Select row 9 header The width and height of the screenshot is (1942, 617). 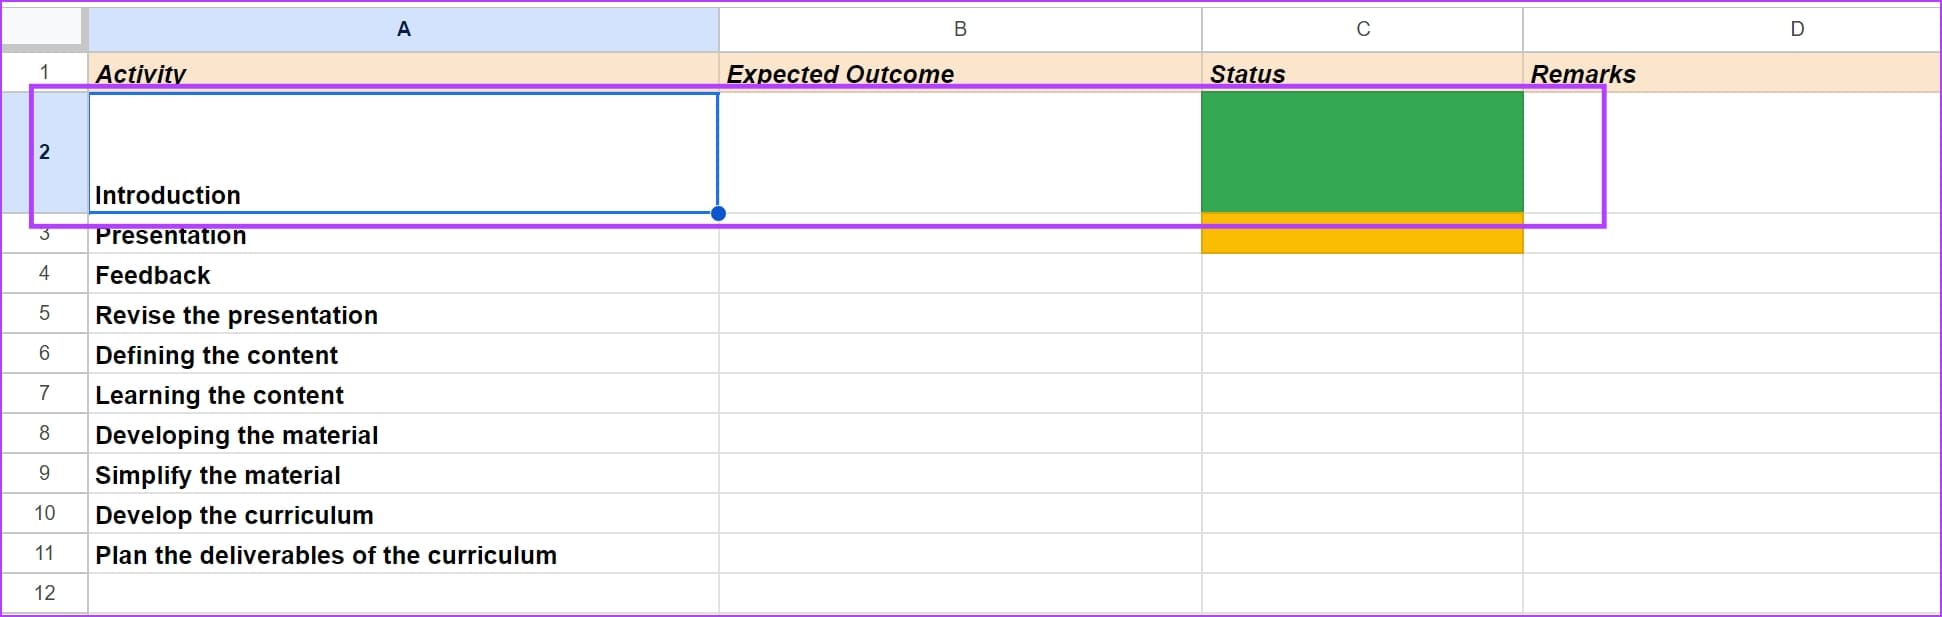click(44, 473)
